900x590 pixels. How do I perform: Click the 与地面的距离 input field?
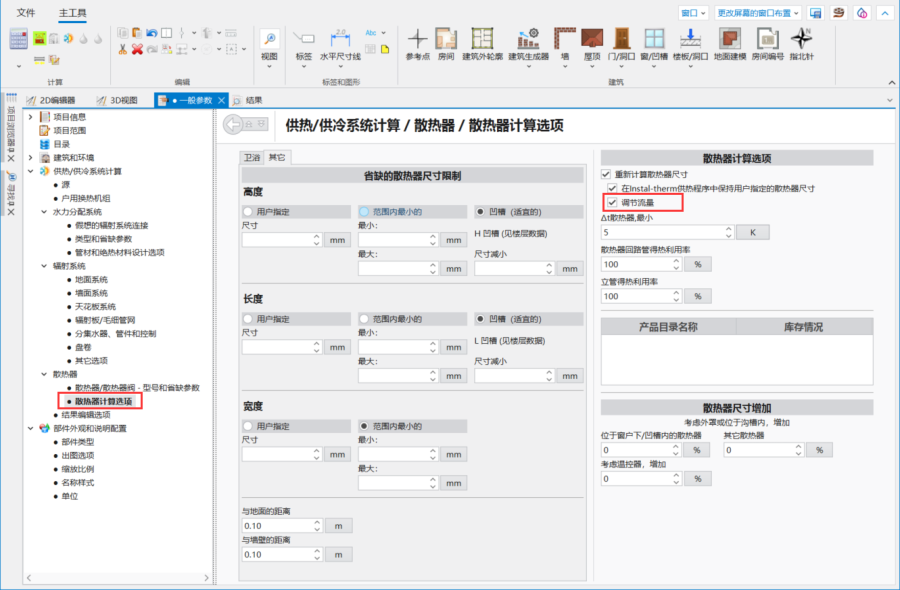(x=277, y=526)
